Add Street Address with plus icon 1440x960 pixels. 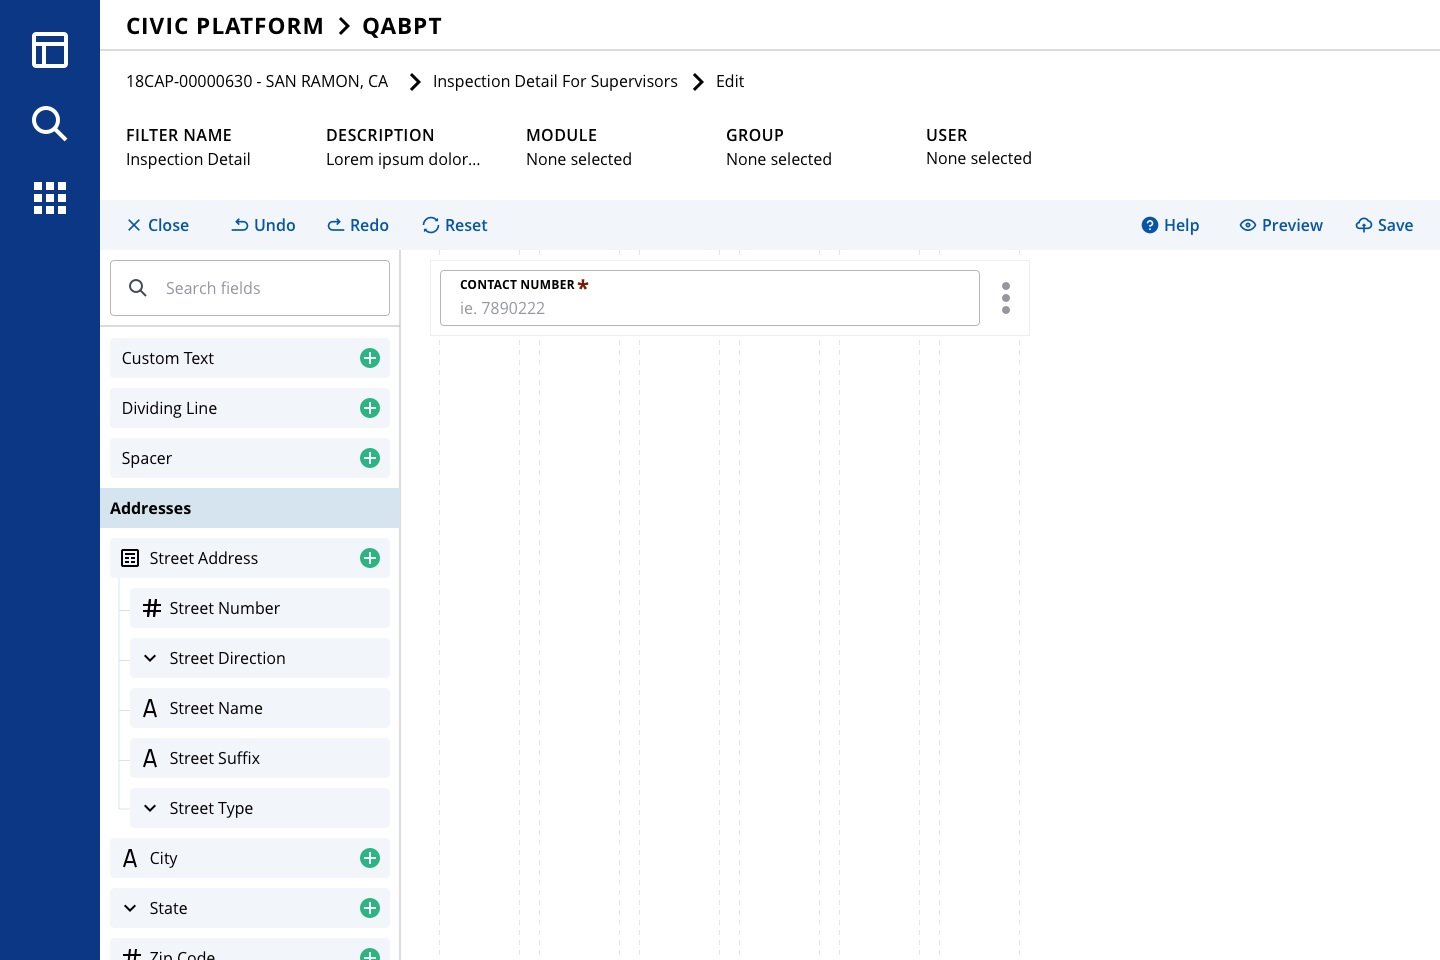coord(370,558)
